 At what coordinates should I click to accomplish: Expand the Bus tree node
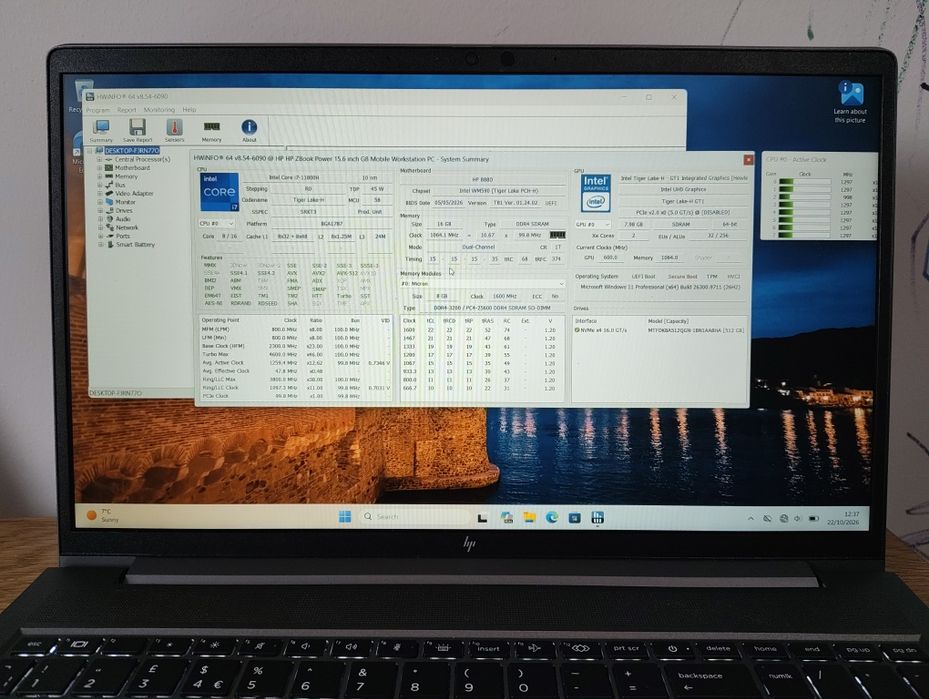point(100,185)
